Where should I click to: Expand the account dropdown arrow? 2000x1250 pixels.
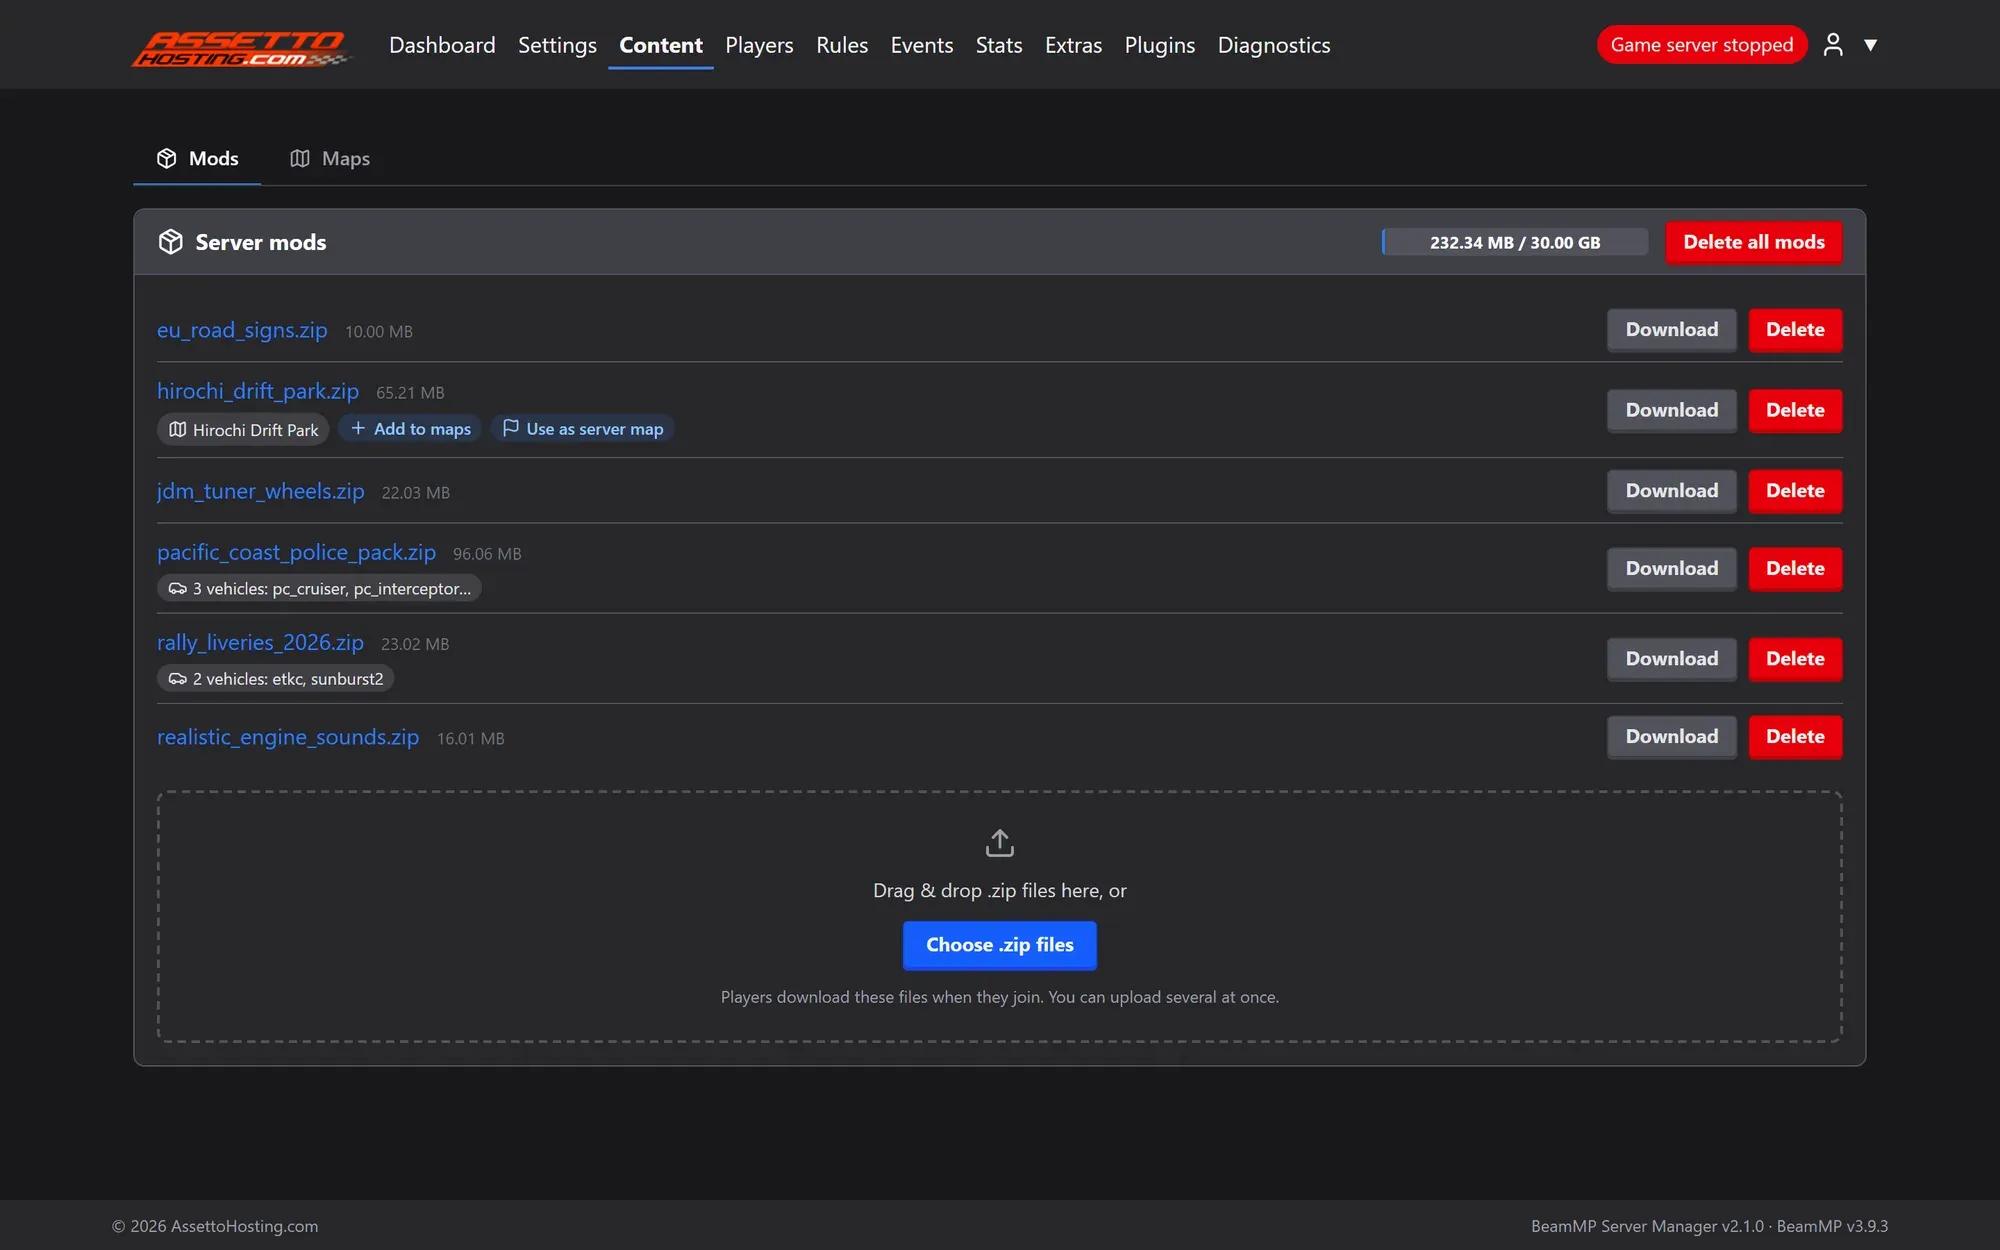point(1870,45)
